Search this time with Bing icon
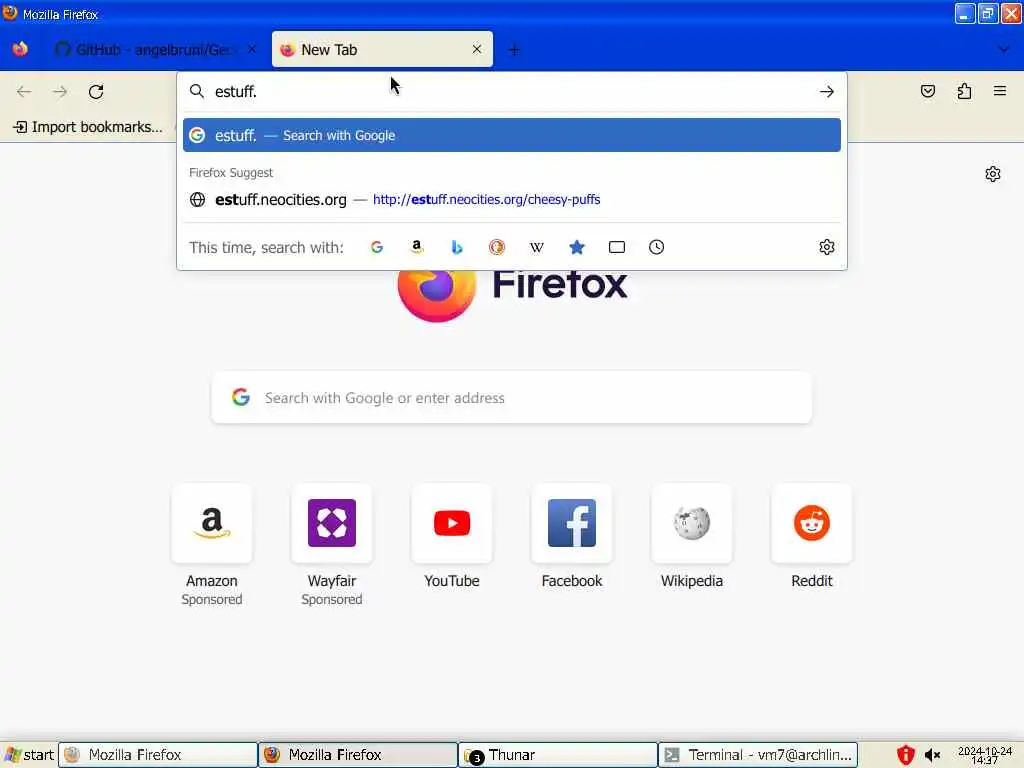This screenshot has width=1024, height=768. click(456, 247)
